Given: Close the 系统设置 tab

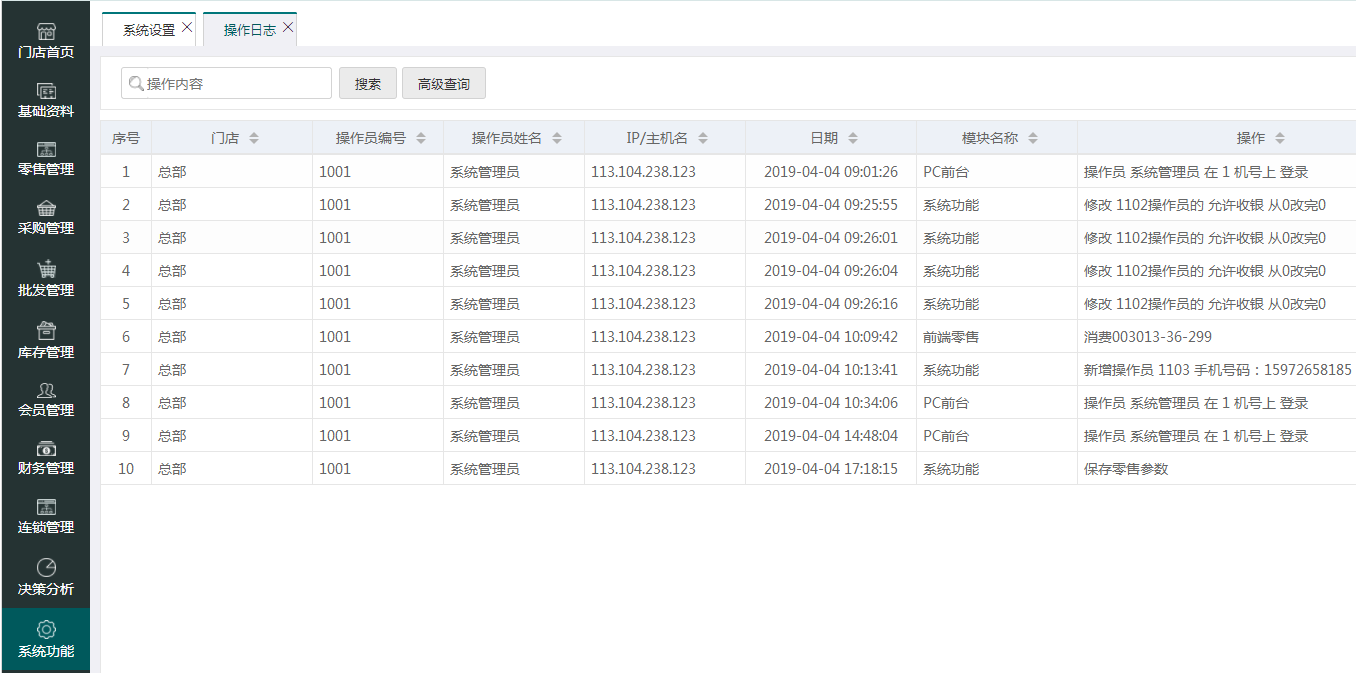Looking at the screenshot, I should [x=187, y=28].
